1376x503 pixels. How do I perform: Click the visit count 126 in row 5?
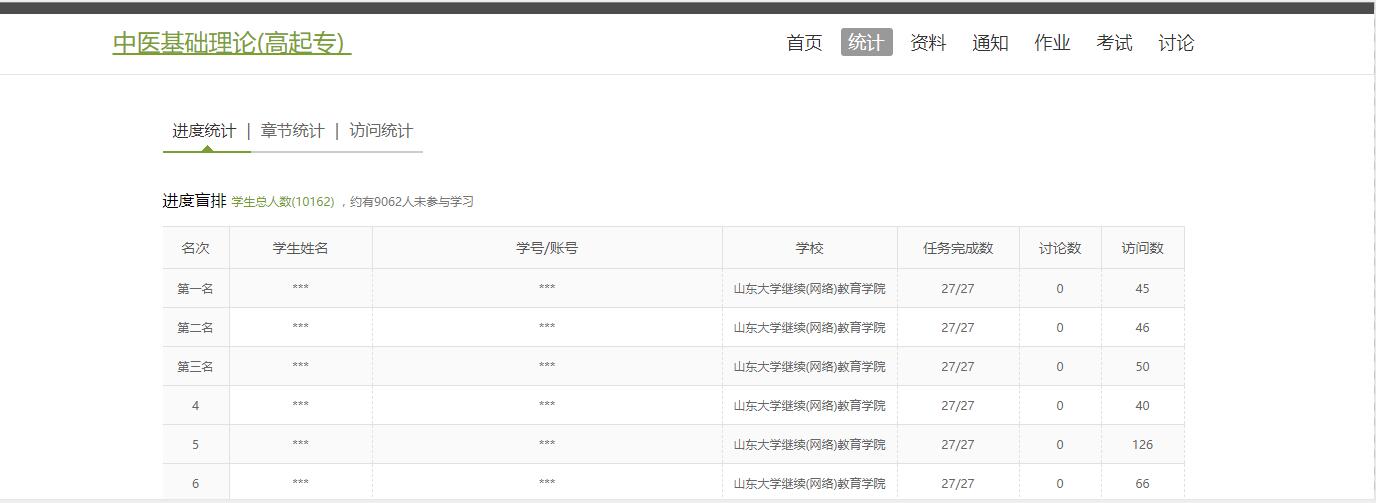point(1142,445)
